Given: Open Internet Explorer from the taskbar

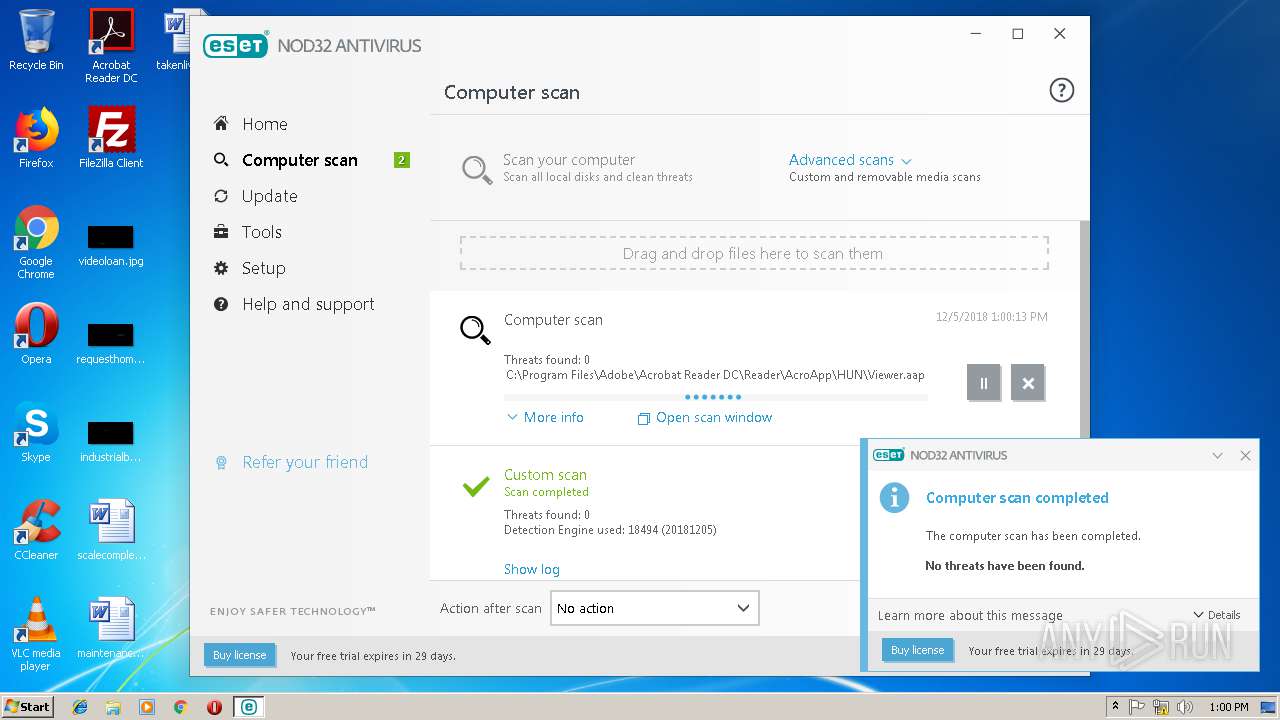Looking at the screenshot, I should [x=80, y=707].
